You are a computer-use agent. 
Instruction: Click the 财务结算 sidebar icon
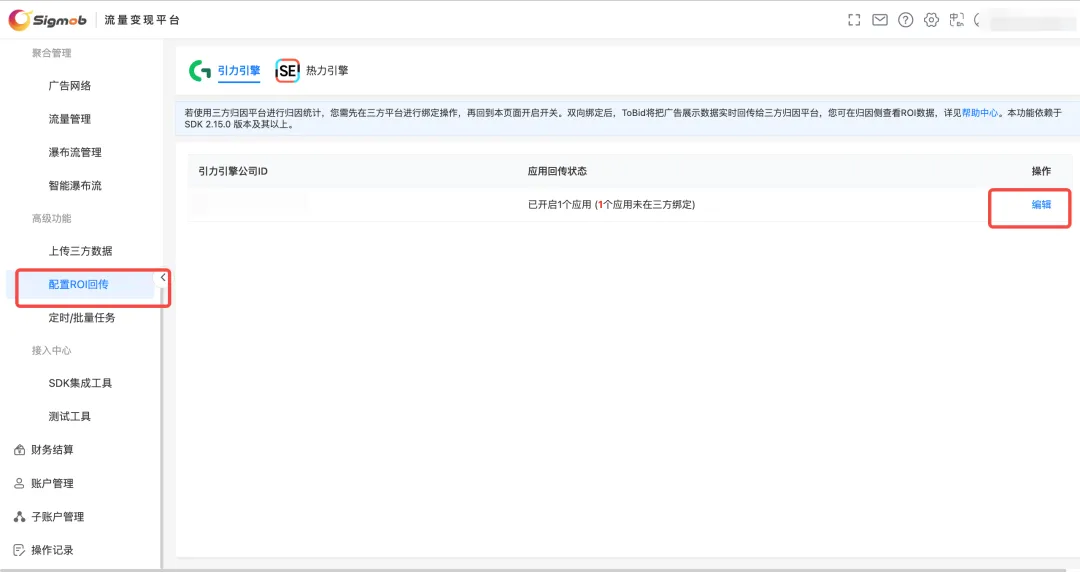19,450
